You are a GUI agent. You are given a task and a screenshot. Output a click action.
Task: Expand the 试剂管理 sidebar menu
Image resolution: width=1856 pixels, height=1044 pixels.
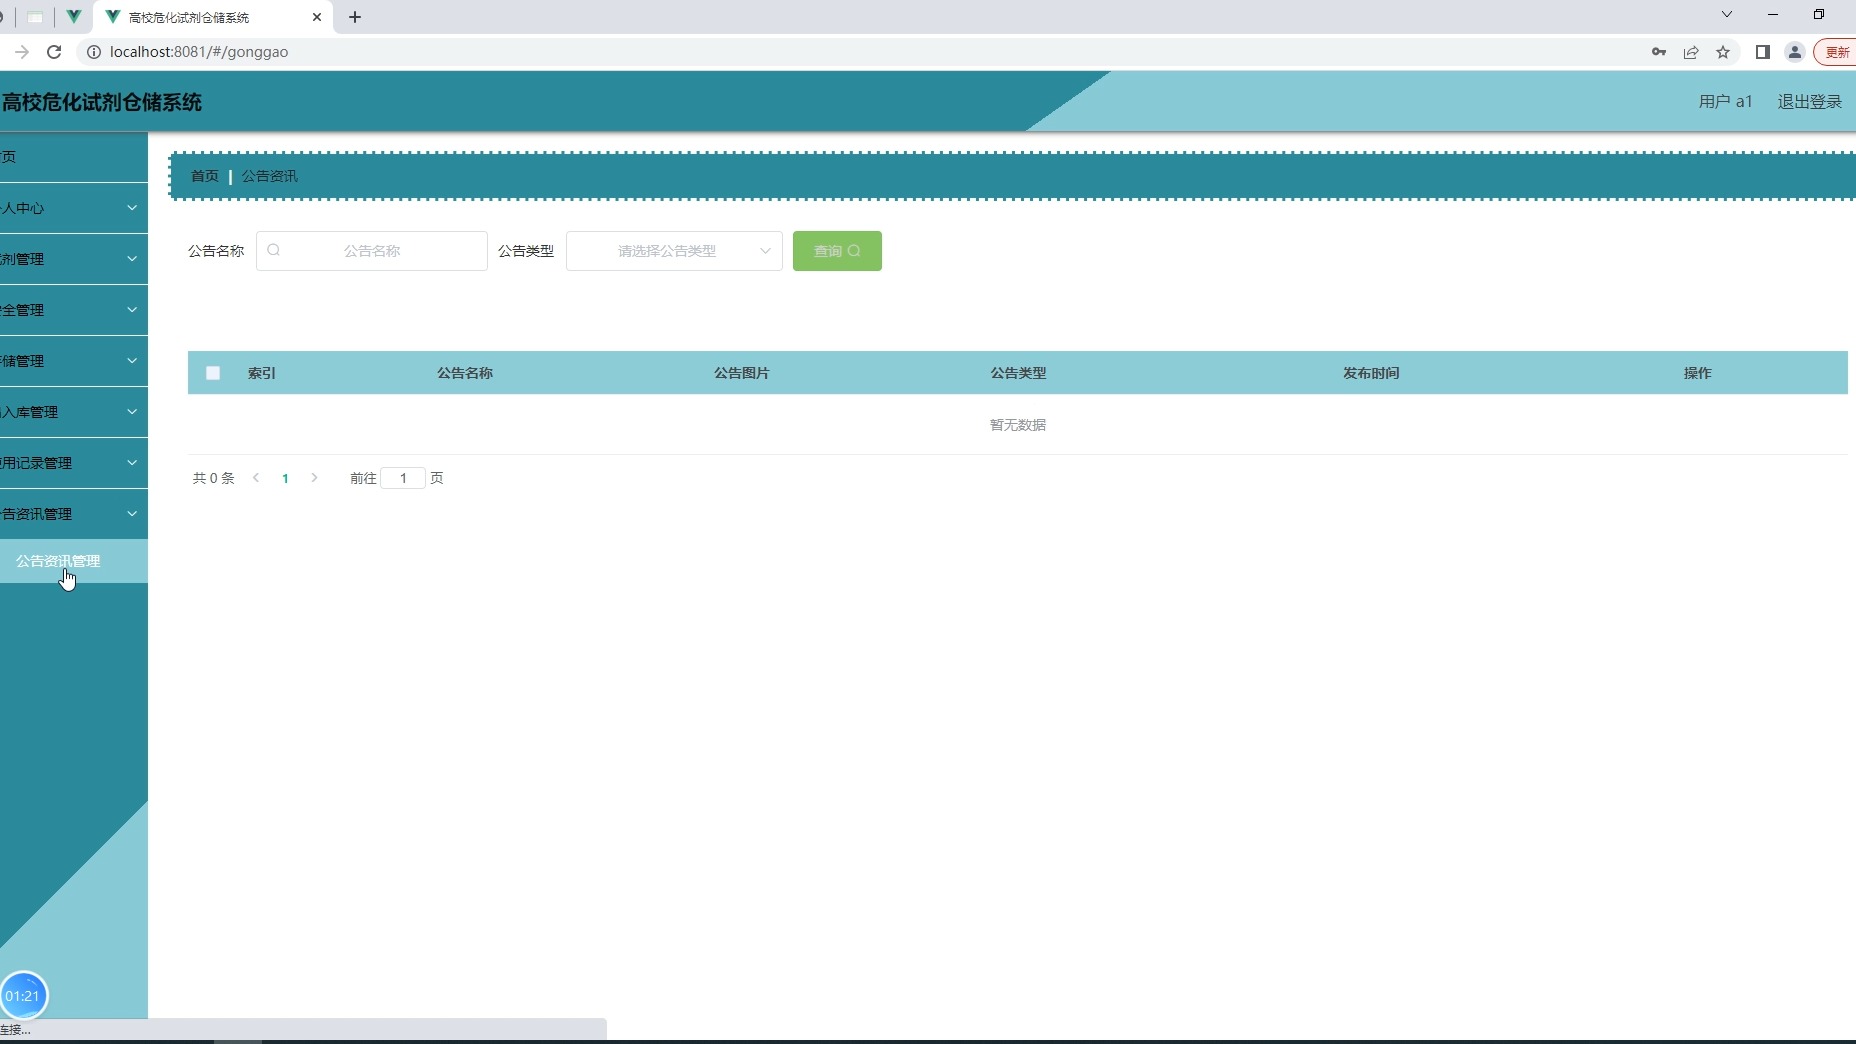(74, 259)
